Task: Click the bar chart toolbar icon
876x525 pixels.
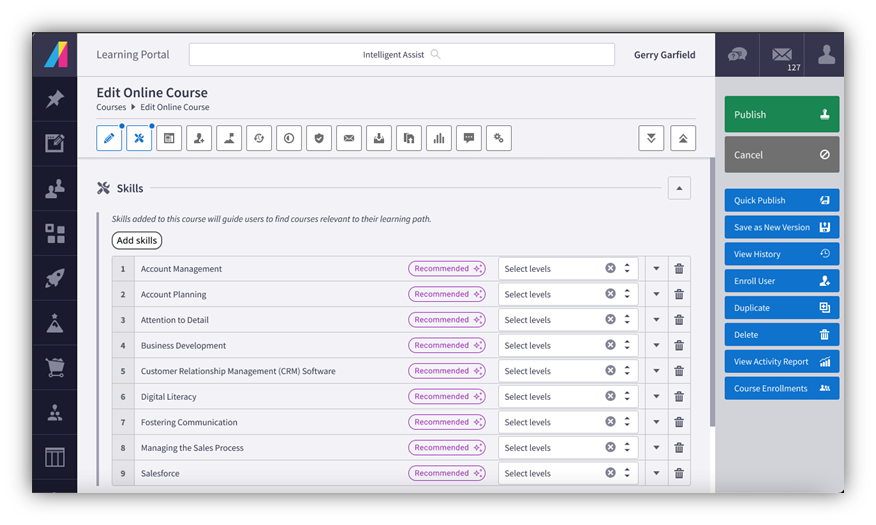Action: [x=439, y=138]
